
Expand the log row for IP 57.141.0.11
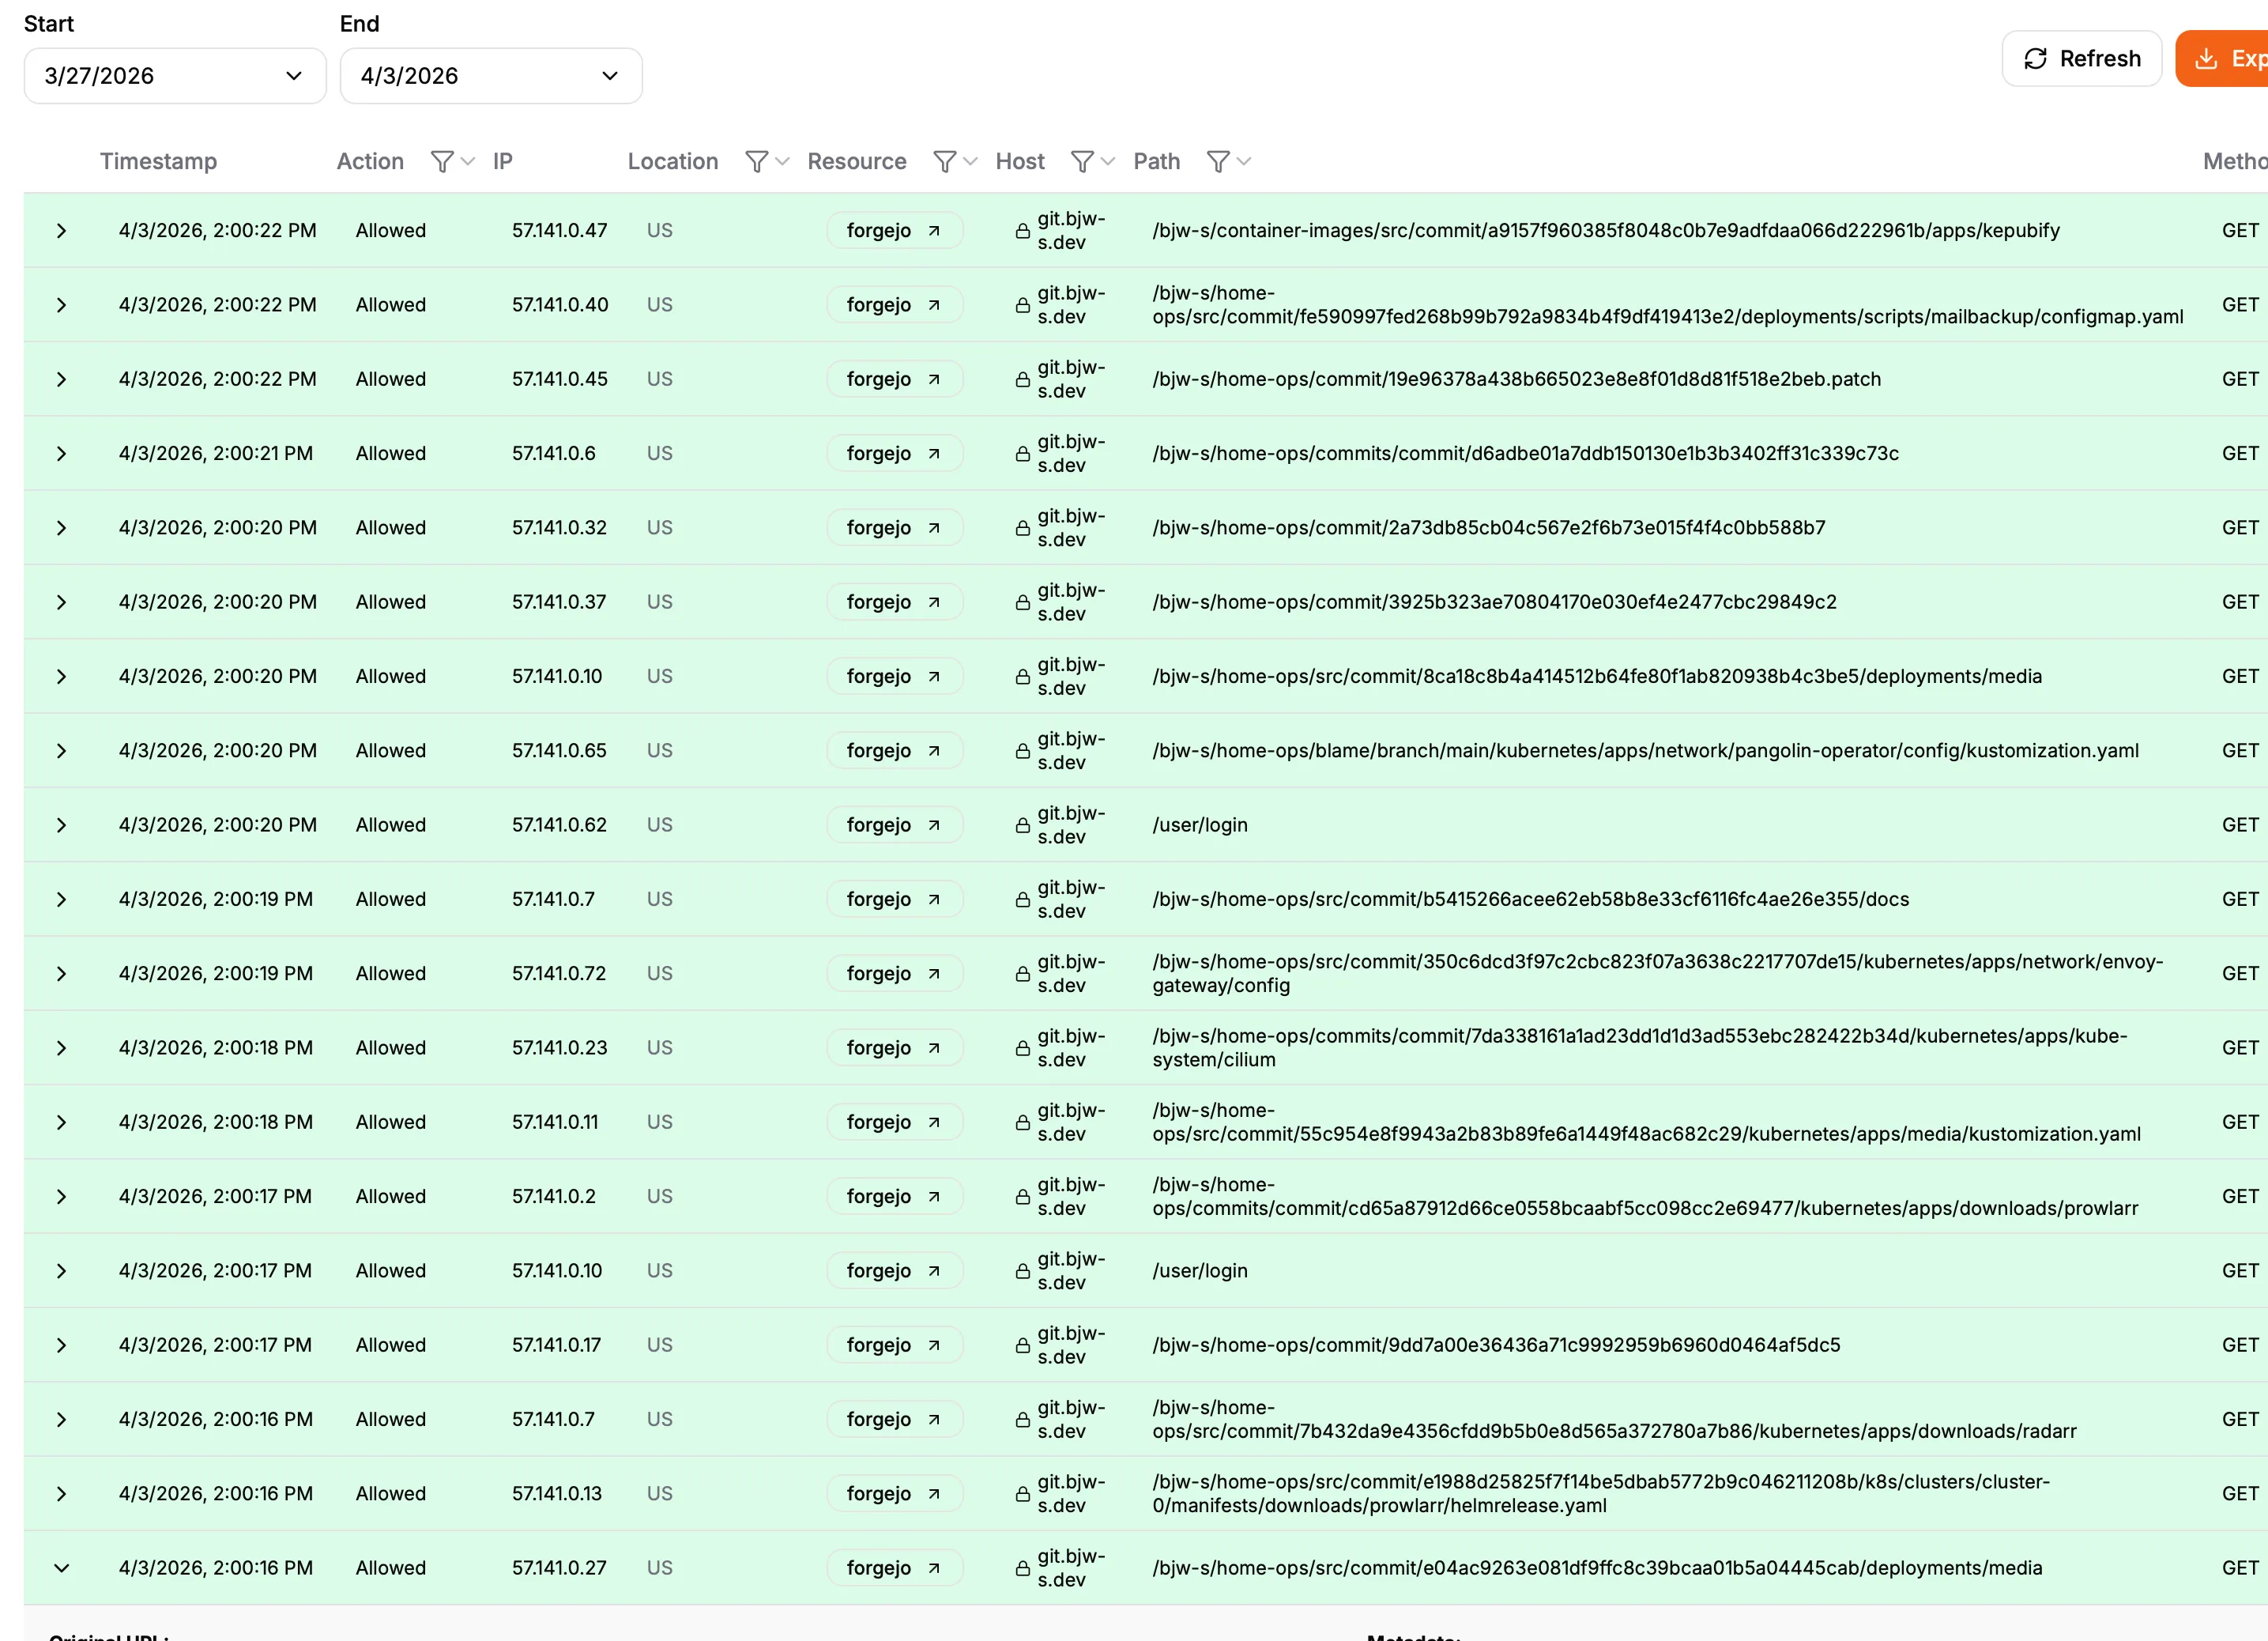(61, 1122)
